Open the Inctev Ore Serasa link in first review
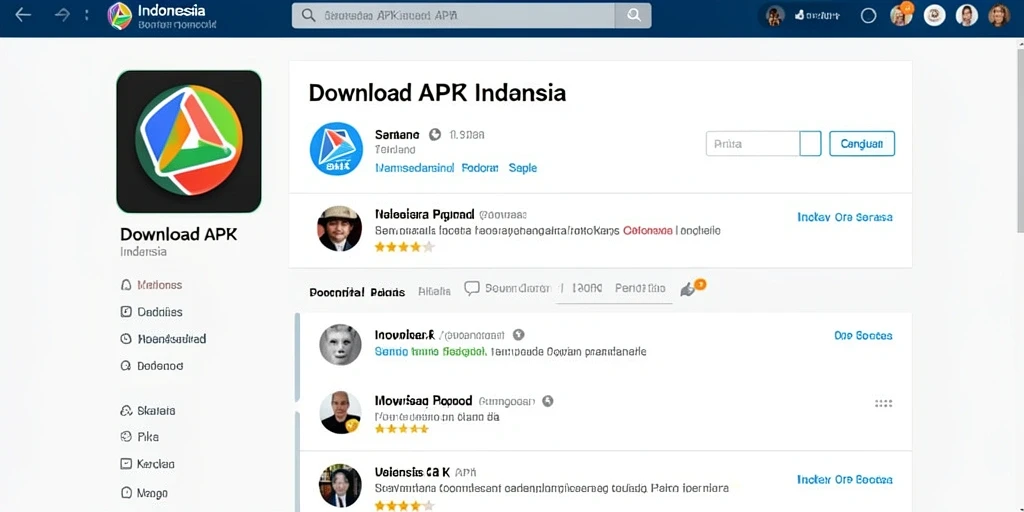This screenshot has height=512, width=1024. pyautogui.click(x=845, y=217)
